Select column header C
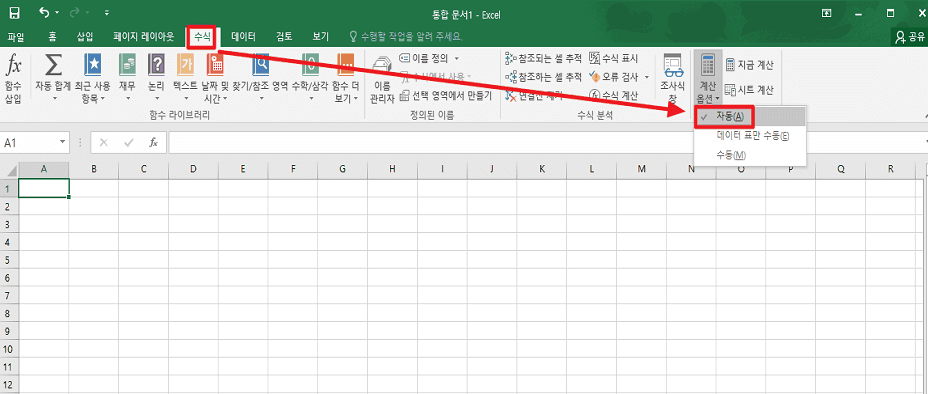 pos(143,169)
